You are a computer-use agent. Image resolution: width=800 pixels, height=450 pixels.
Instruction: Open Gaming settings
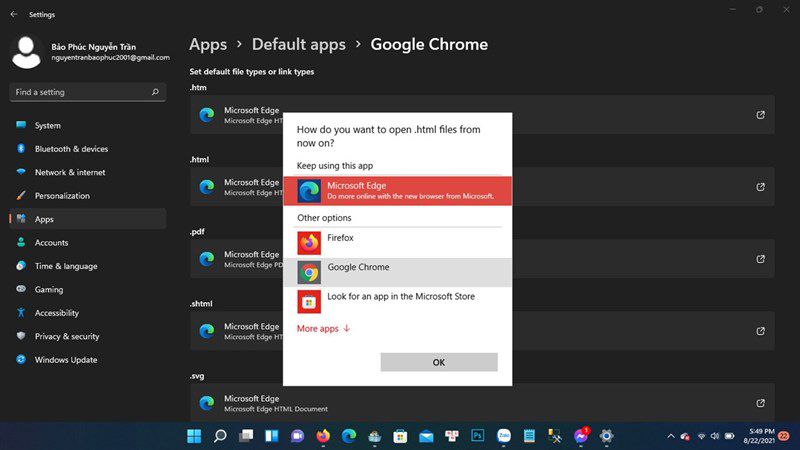pos(88,289)
